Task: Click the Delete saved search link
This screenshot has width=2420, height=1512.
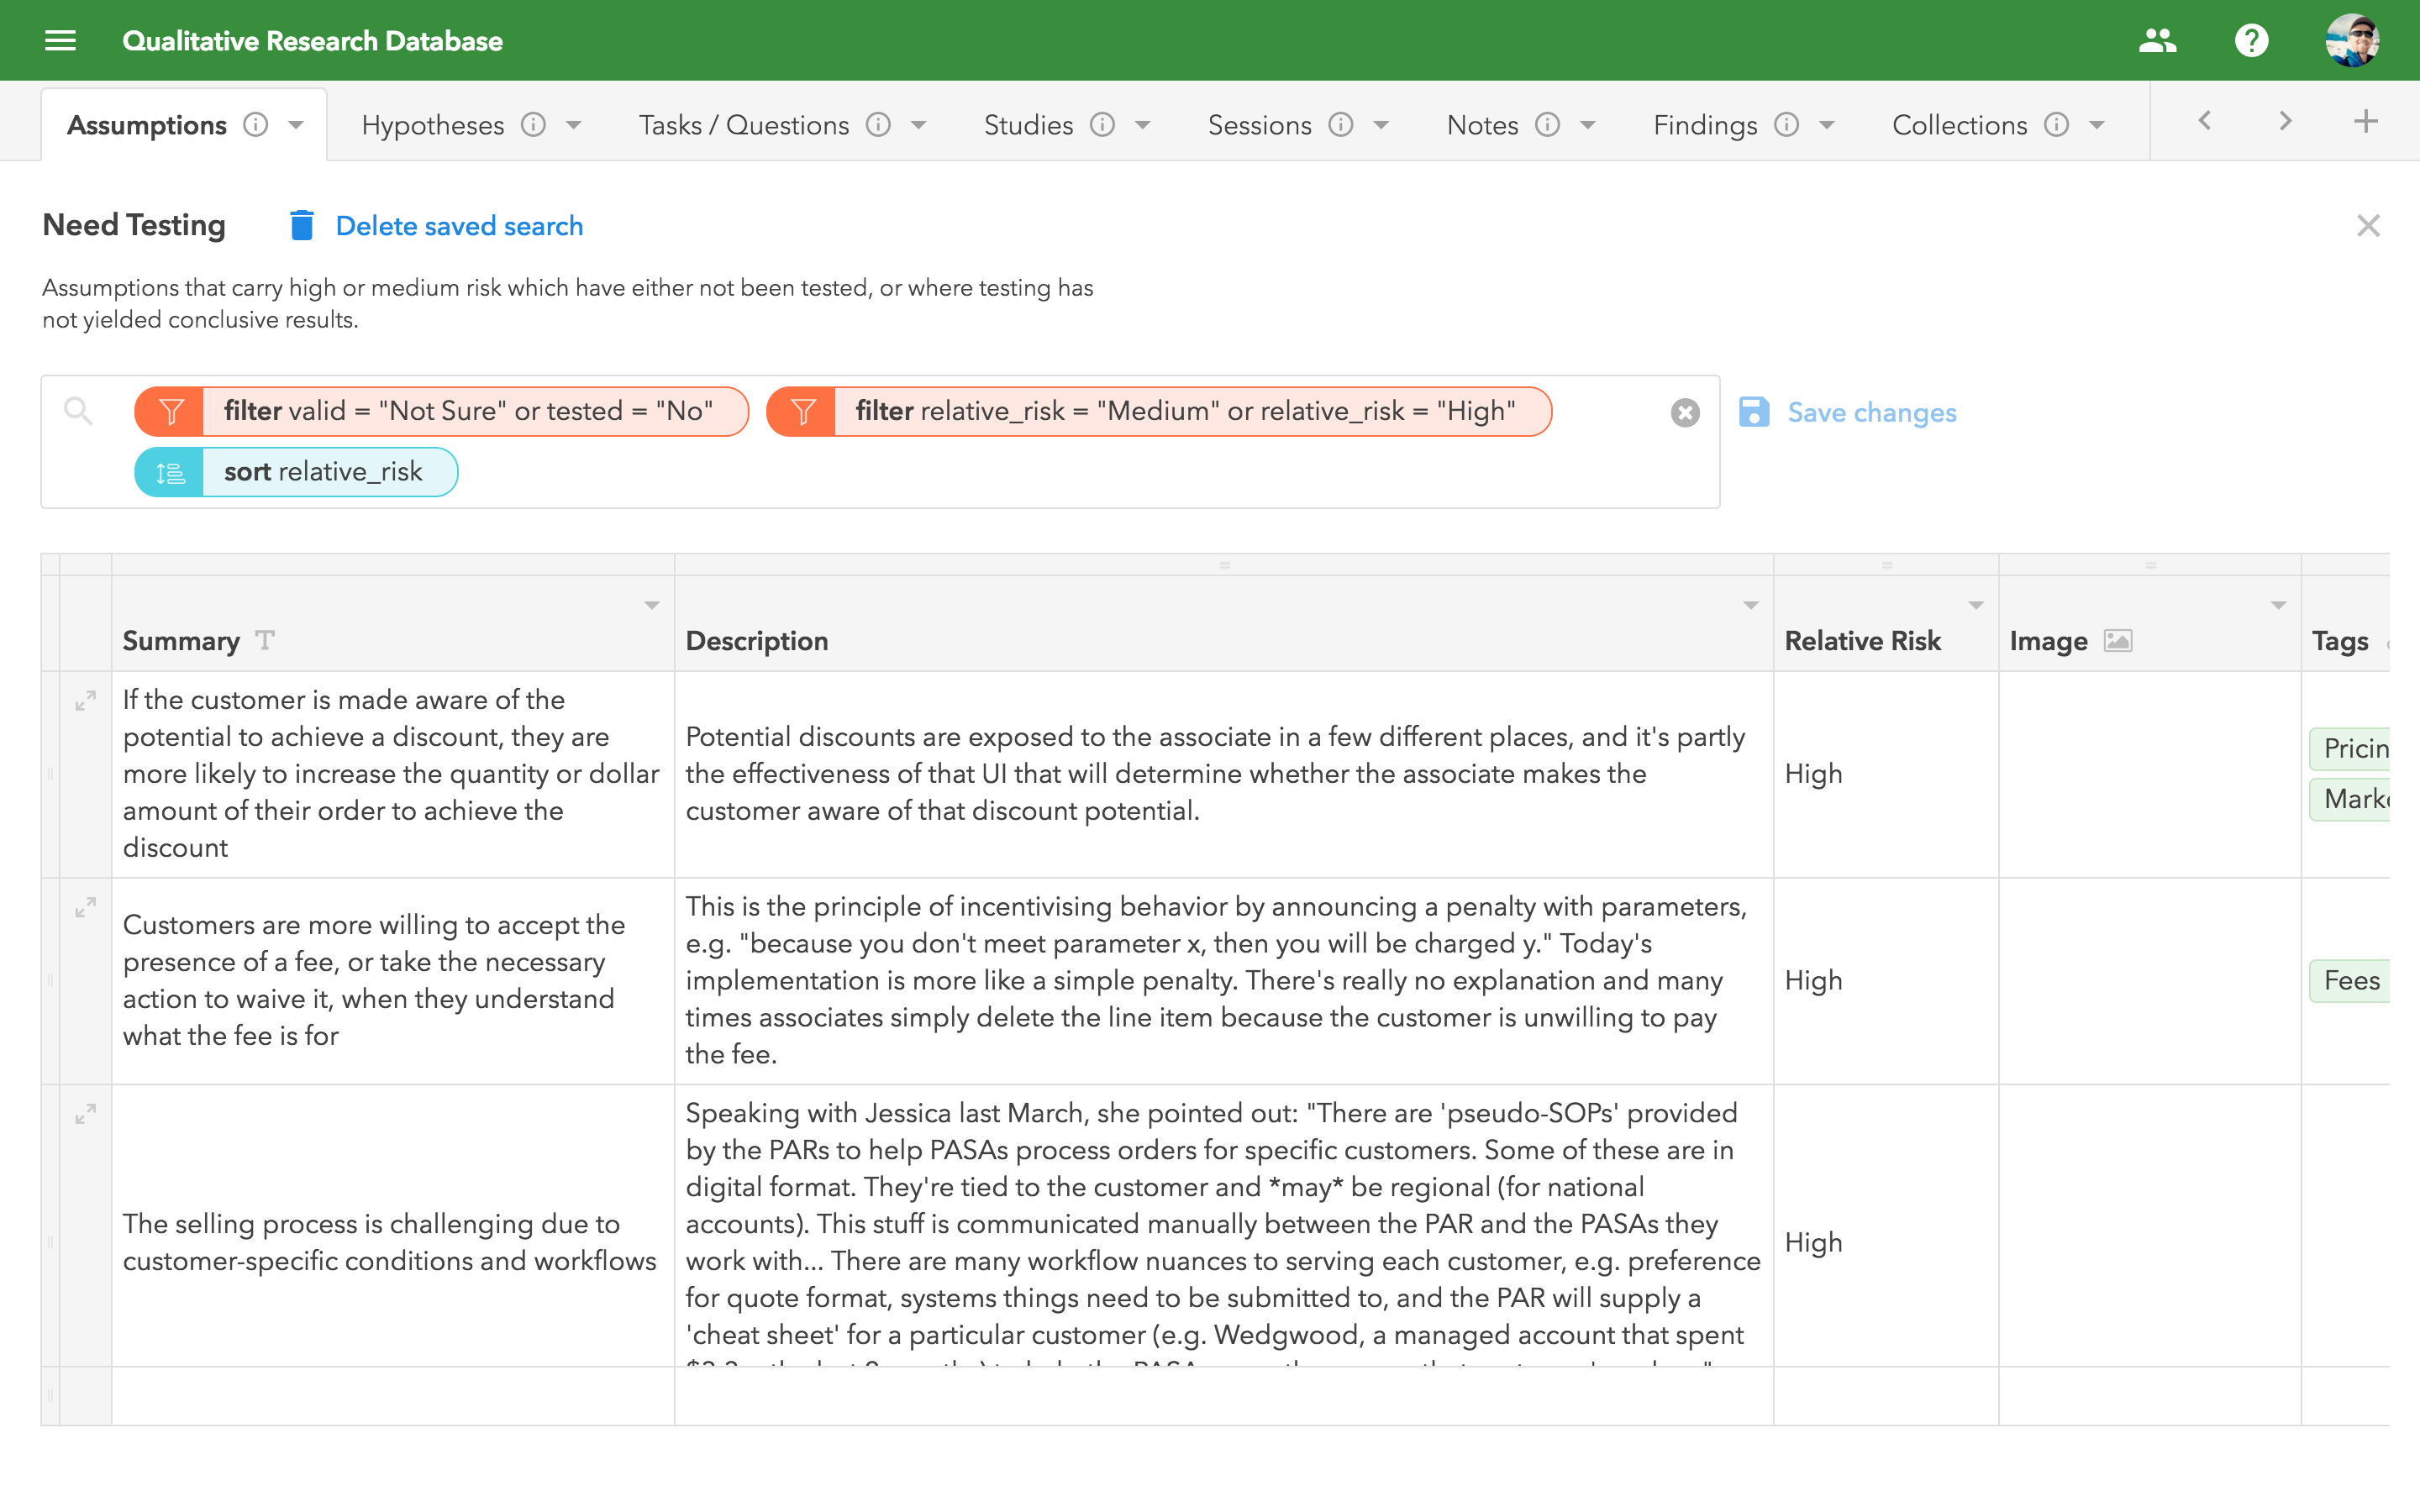Action: pos(460,225)
